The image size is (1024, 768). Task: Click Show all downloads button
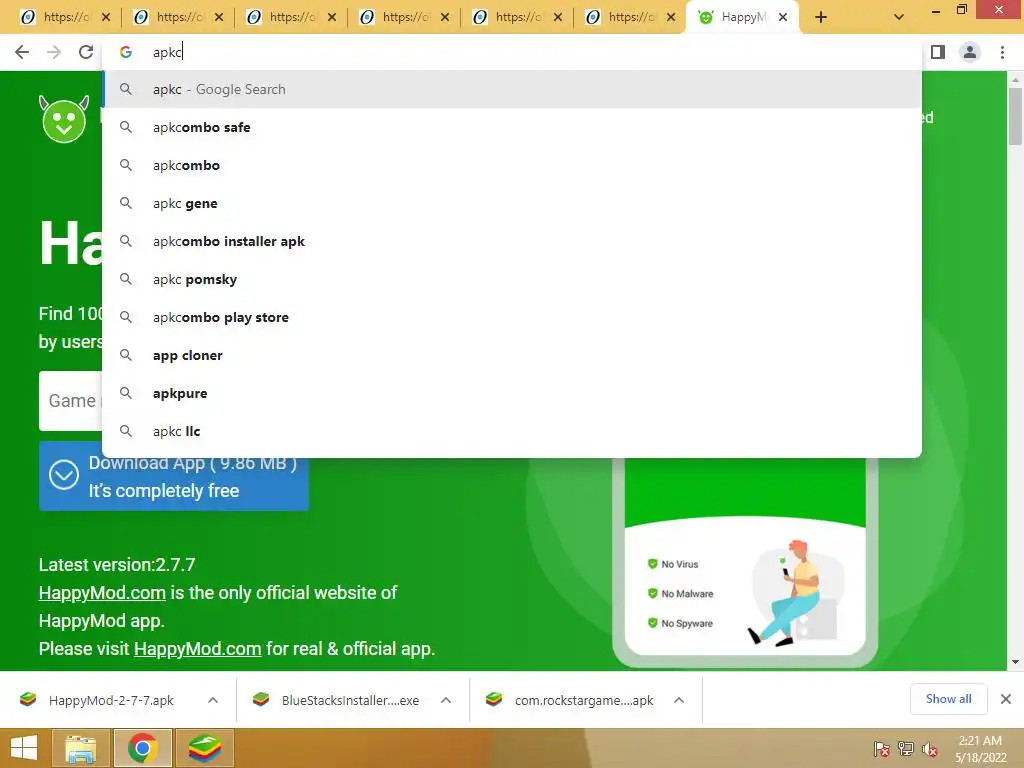948,699
